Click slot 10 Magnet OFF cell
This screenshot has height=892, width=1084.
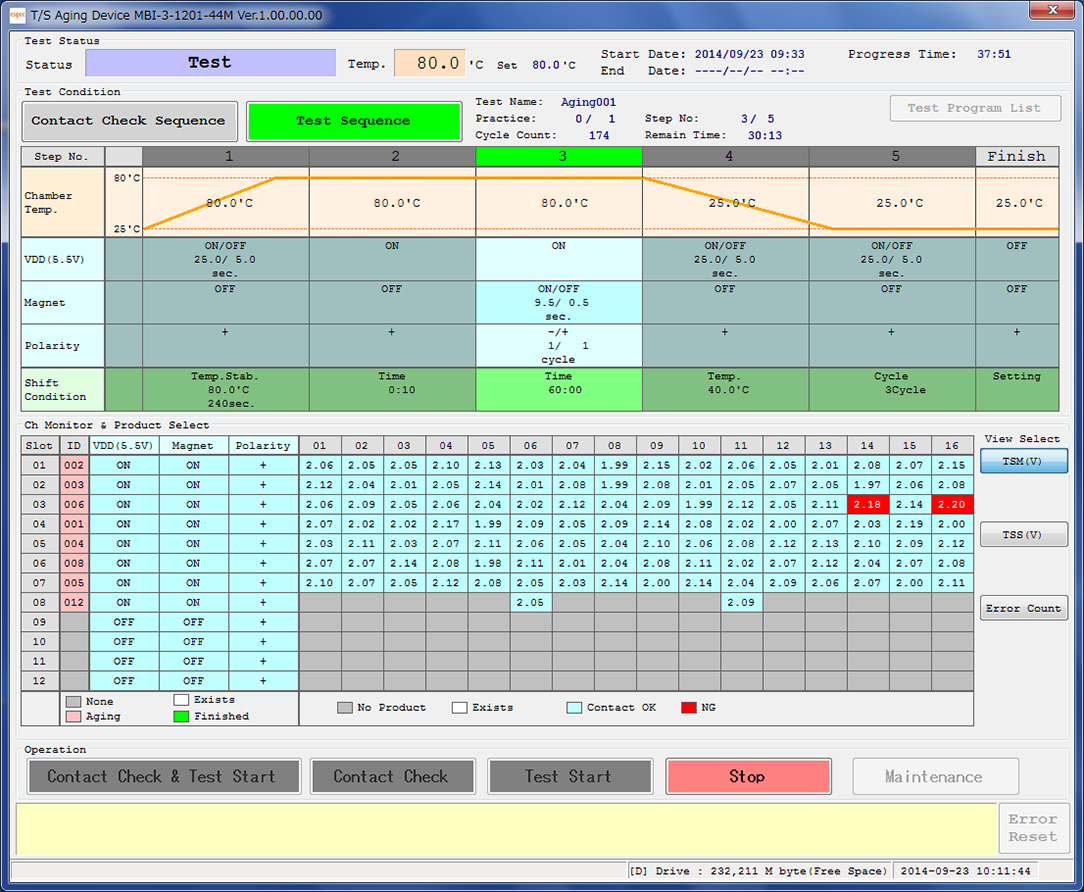193,642
